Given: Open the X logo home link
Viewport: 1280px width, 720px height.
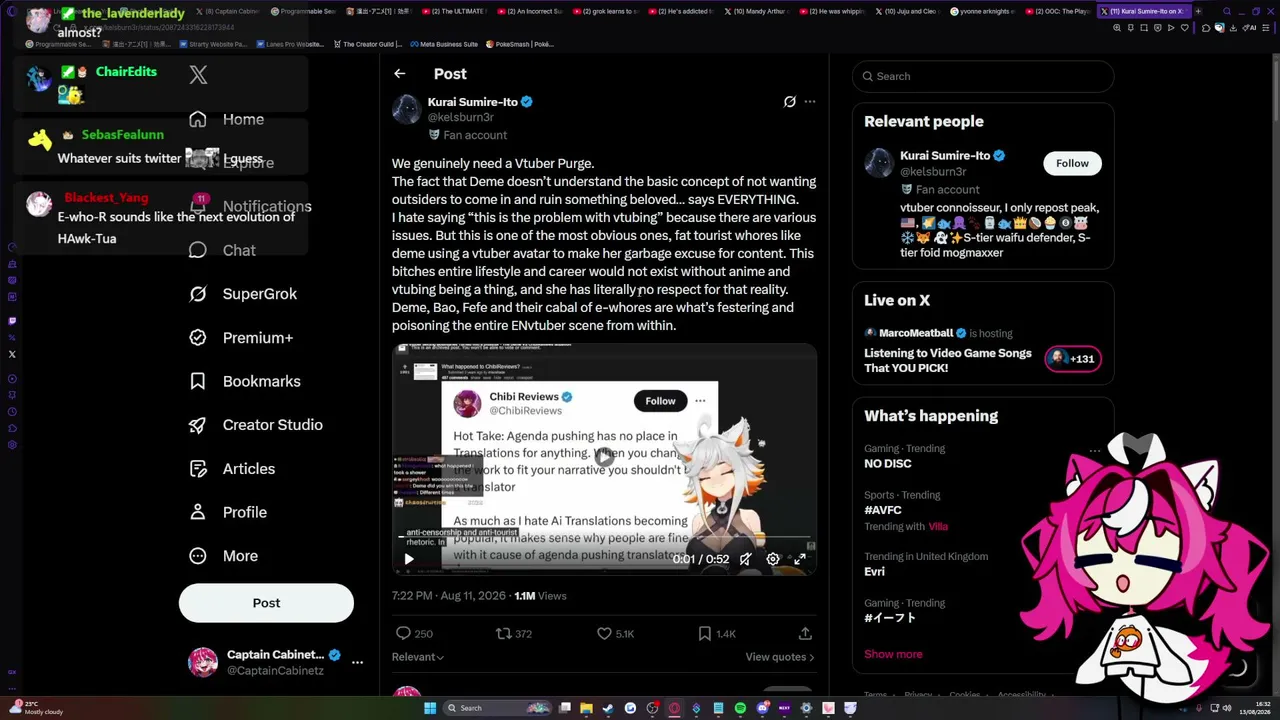Looking at the screenshot, I should click(x=198, y=75).
